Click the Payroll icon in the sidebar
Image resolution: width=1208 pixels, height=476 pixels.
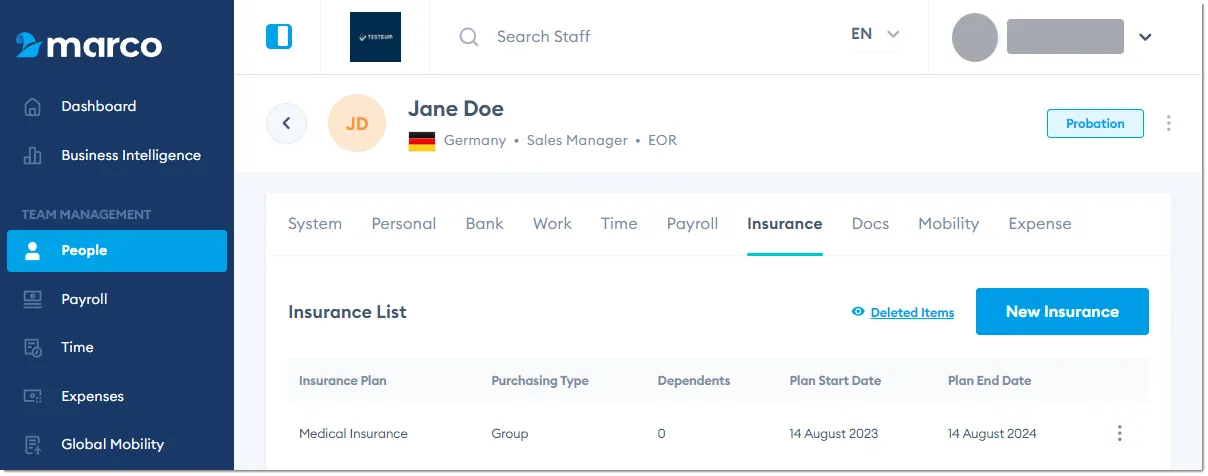pyautogui.click(x=33, y=299)
